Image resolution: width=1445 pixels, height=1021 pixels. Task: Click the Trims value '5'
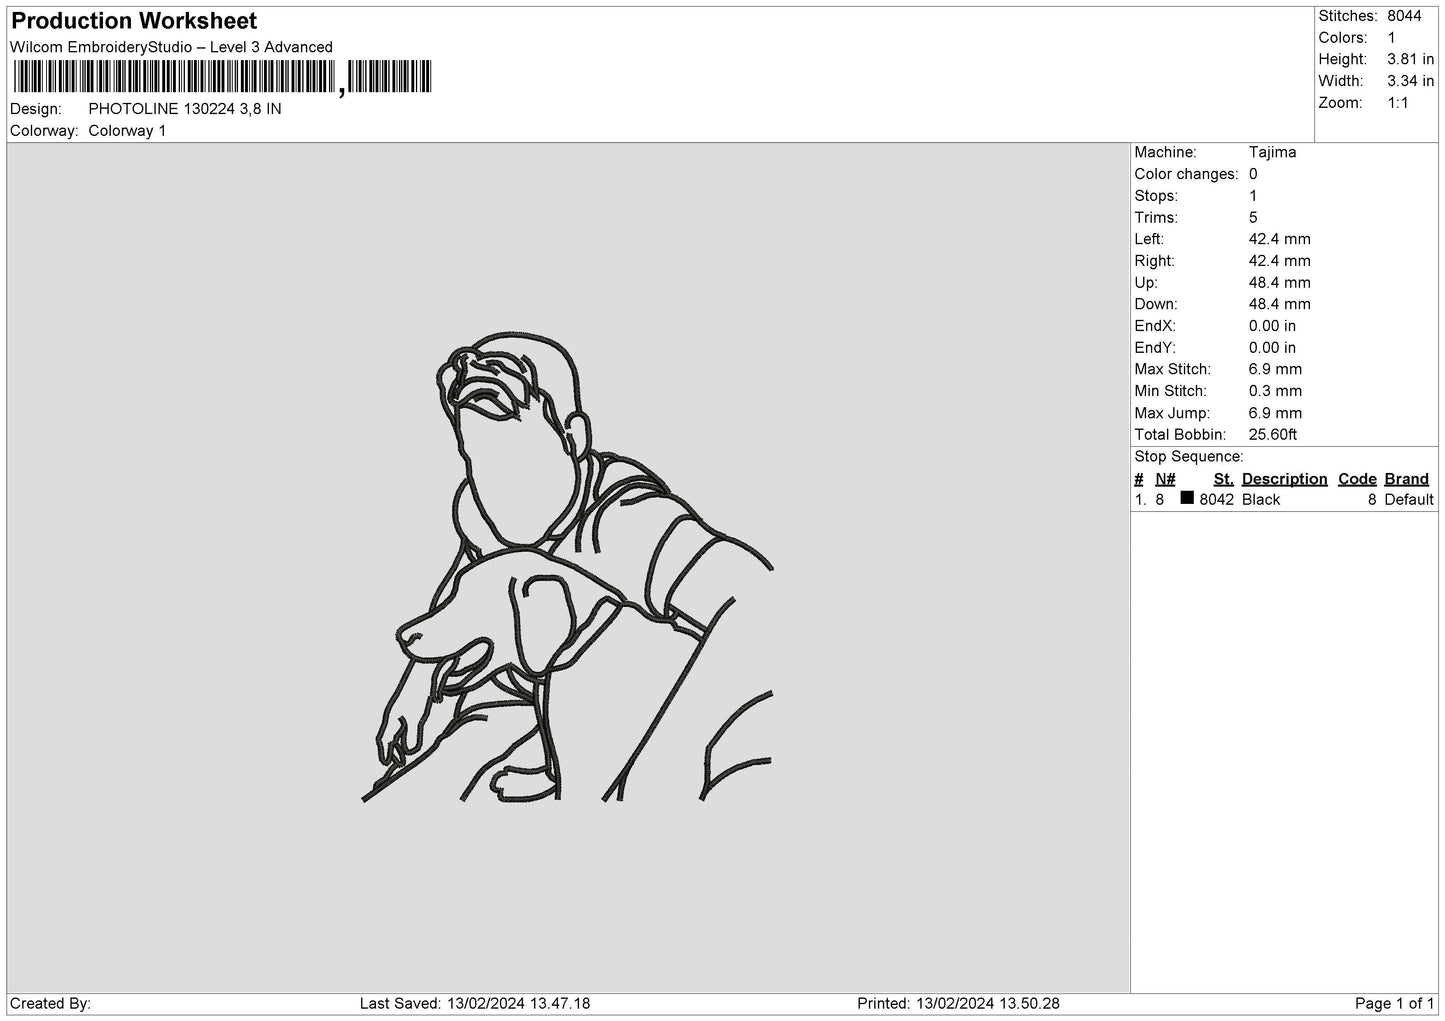1253,218
